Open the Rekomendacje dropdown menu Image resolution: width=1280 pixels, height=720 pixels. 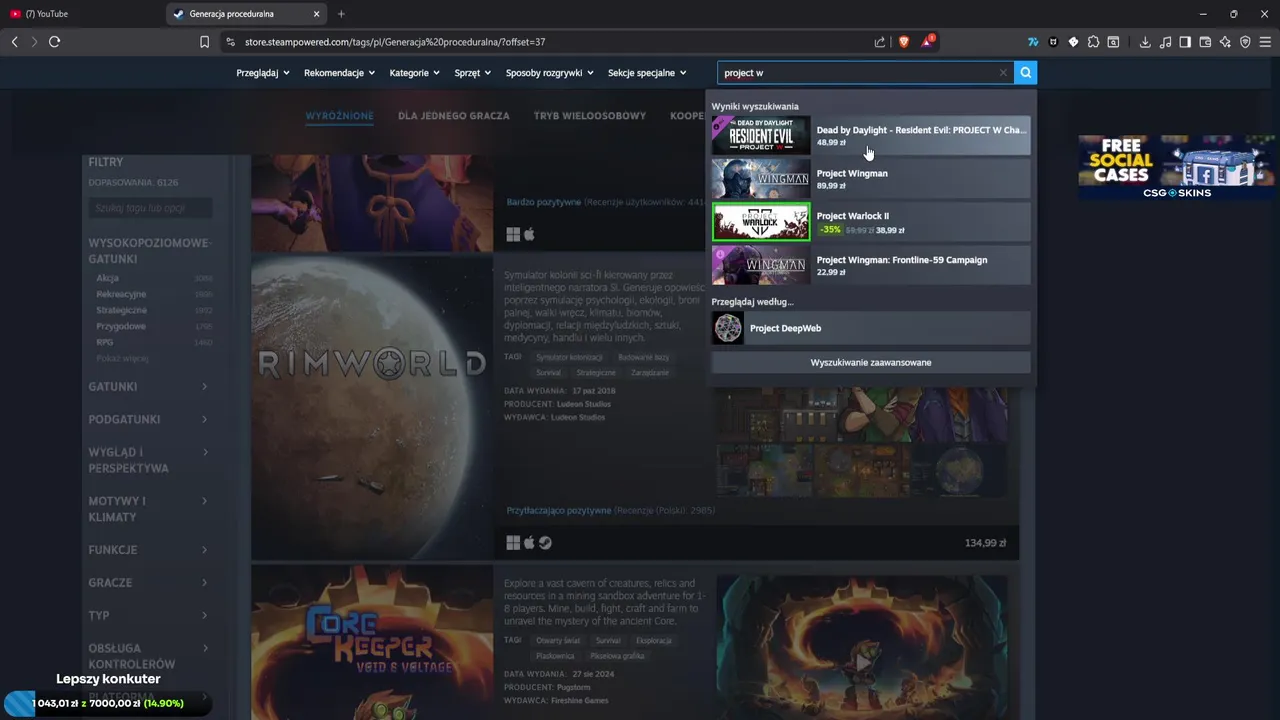(340, 73)
